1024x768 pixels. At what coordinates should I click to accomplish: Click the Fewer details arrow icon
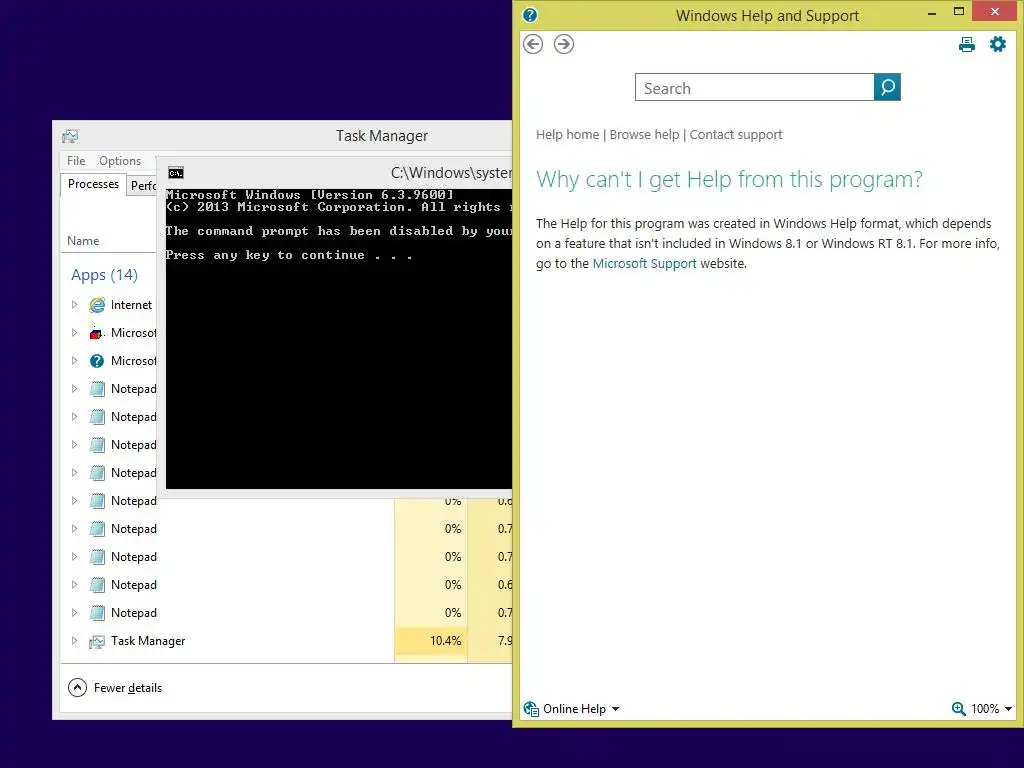click(77, 688)
